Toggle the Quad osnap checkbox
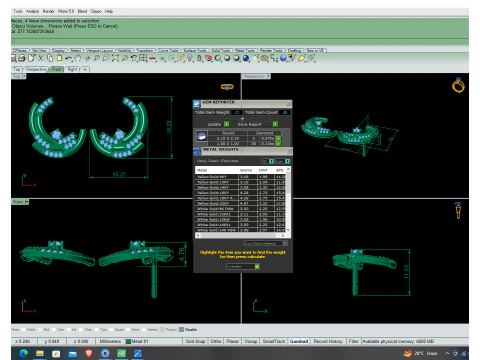 click(x=111, y=330)
